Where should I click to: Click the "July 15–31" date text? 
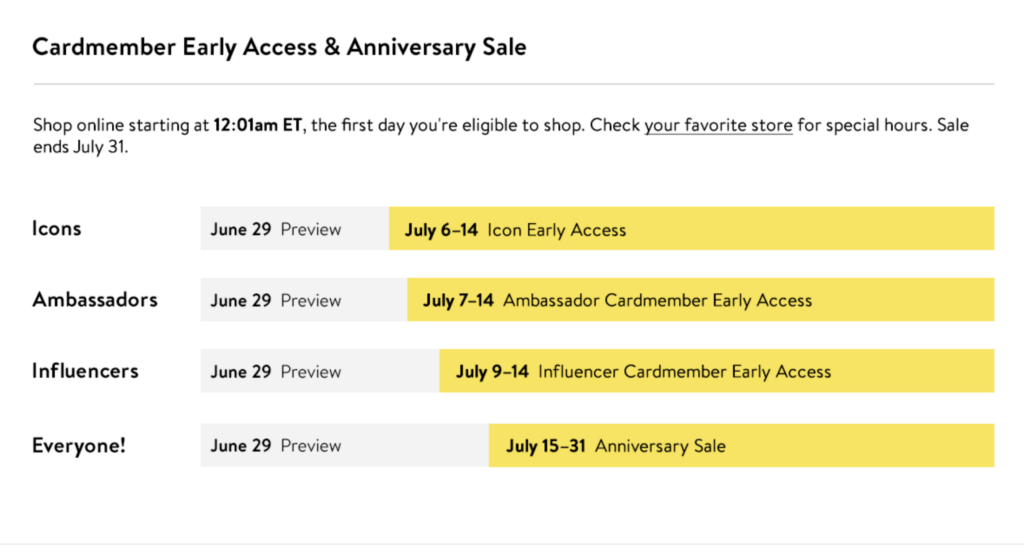(x=546, y=446)
